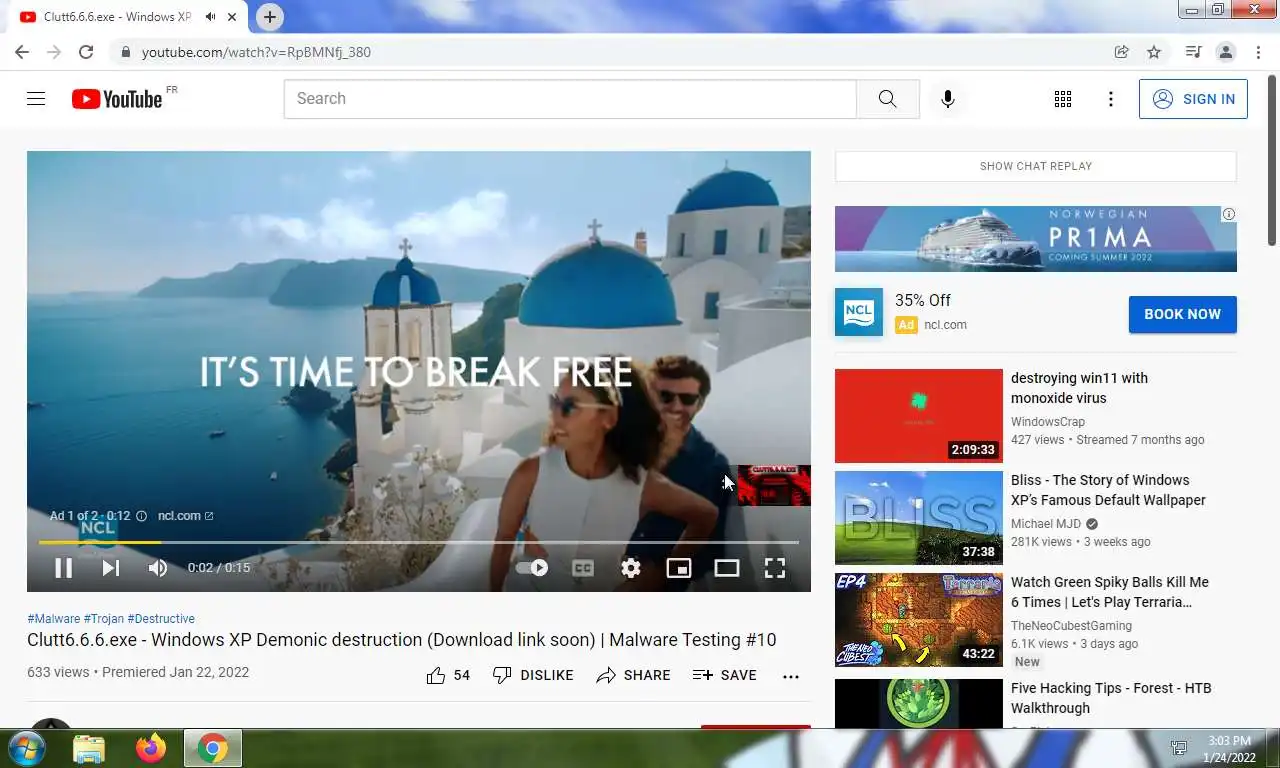Share this page icon in address bar
1280x768 pixels.
tap(1122, 52)
